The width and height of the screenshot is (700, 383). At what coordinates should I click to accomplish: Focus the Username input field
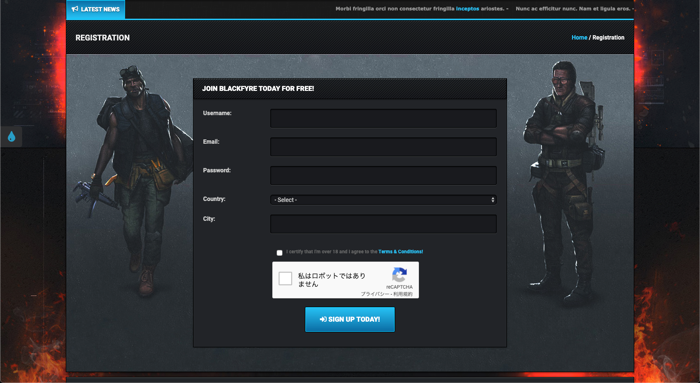(x=383, y=118)
